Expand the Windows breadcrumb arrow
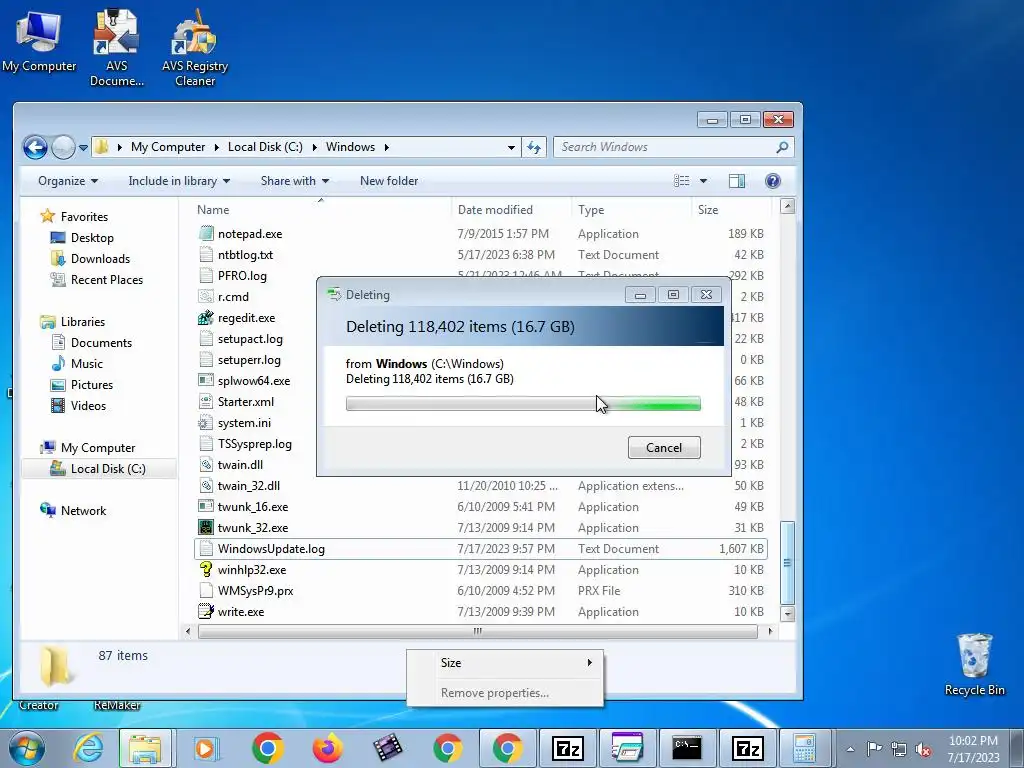1024x768 pixels. pyautogui.click(x=387, y=147)
